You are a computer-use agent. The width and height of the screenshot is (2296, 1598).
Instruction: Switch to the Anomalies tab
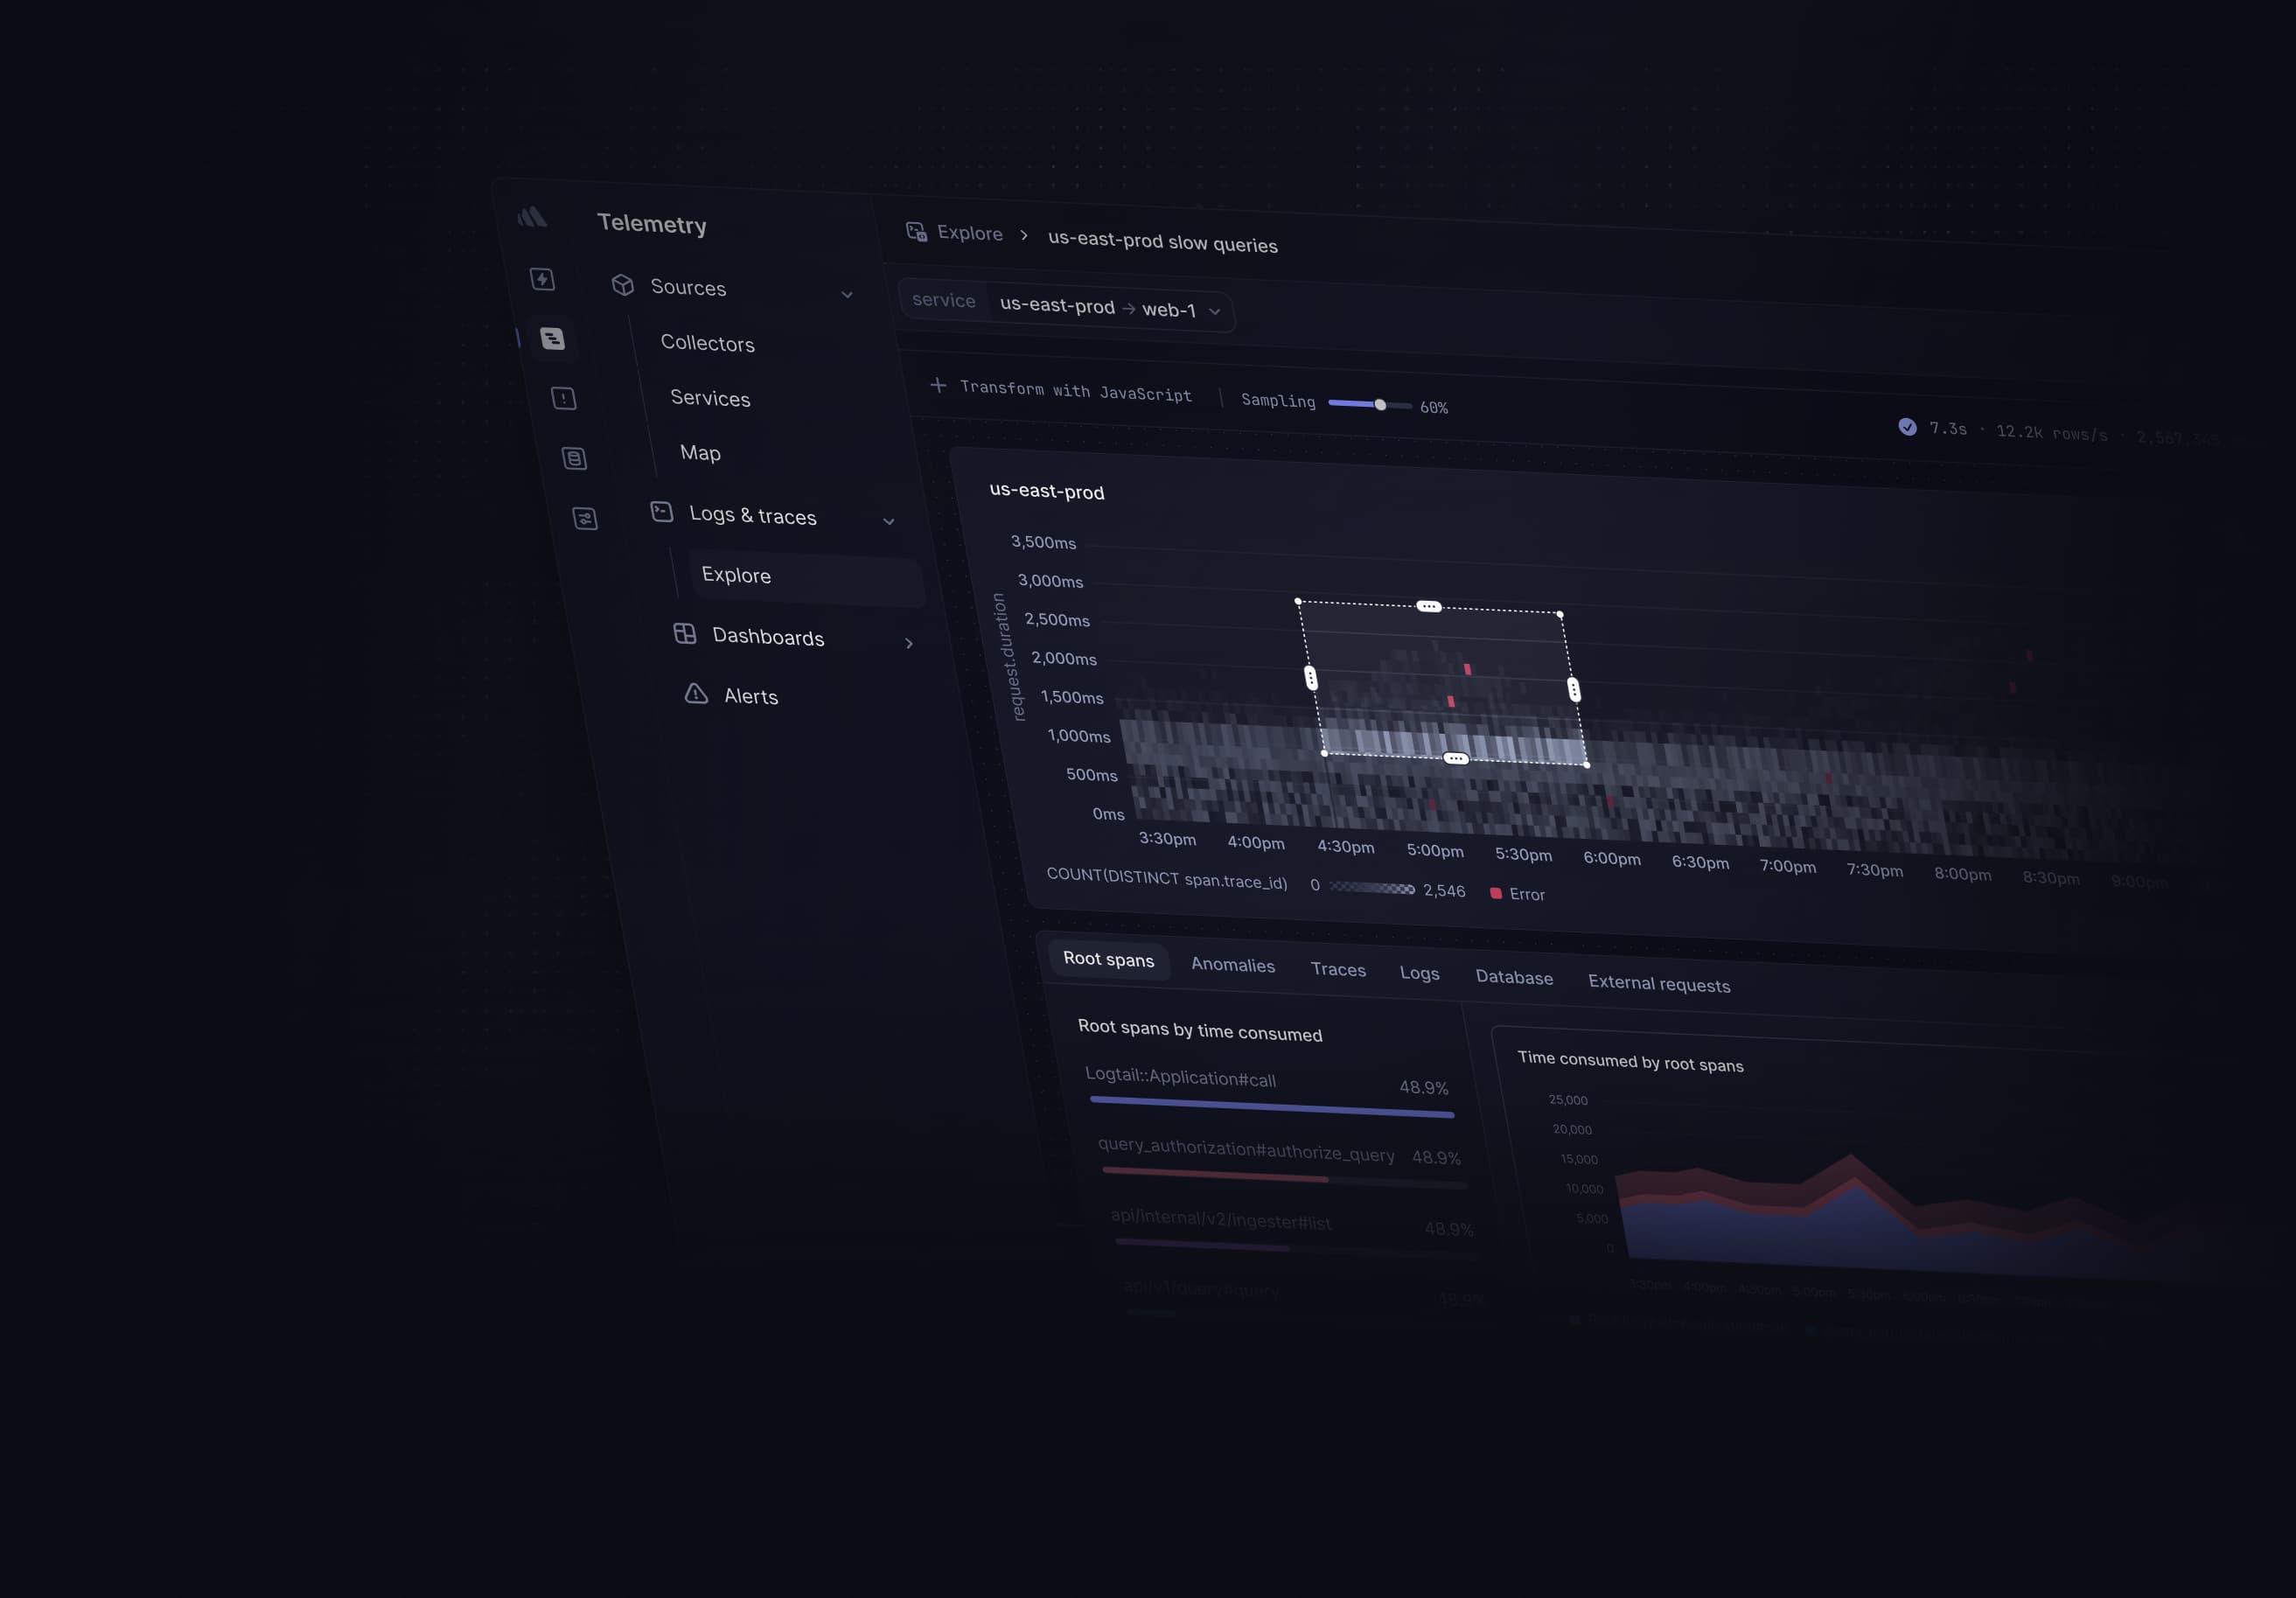point(1232,965)
